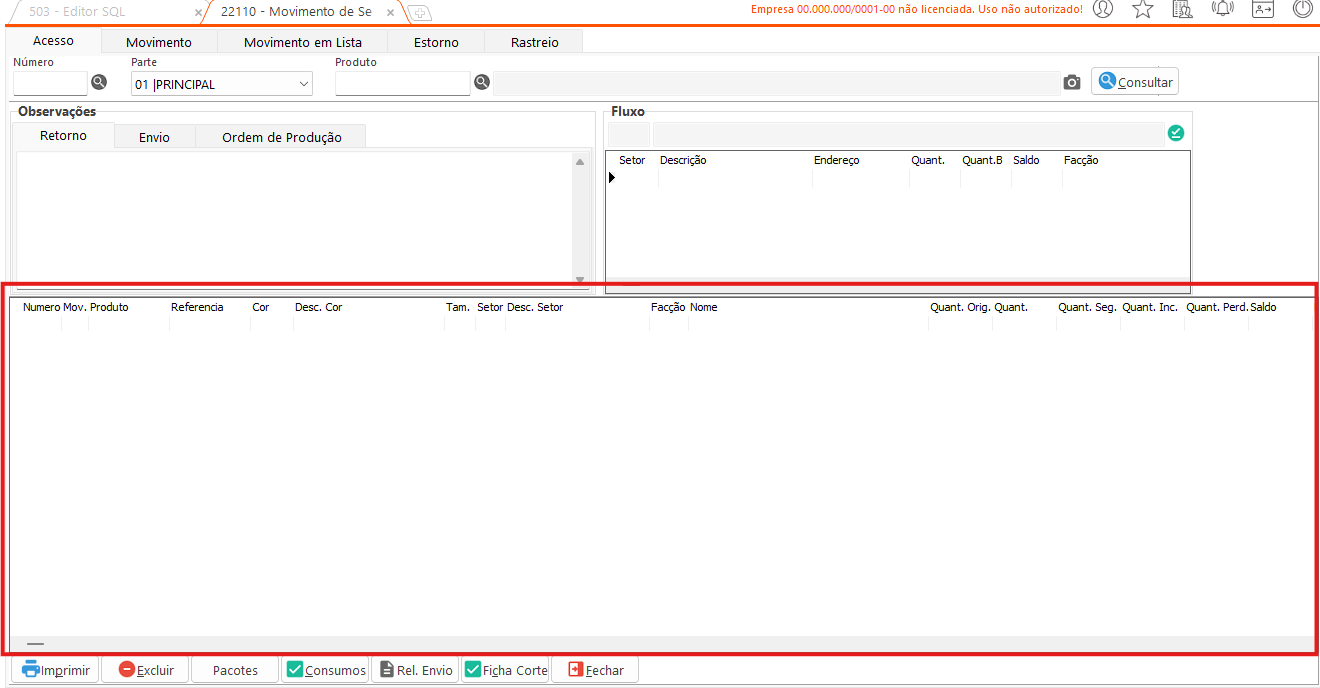This screenshot has height=688, width=1320.
Task: Click the Excluir button
Action: (145, 670)
